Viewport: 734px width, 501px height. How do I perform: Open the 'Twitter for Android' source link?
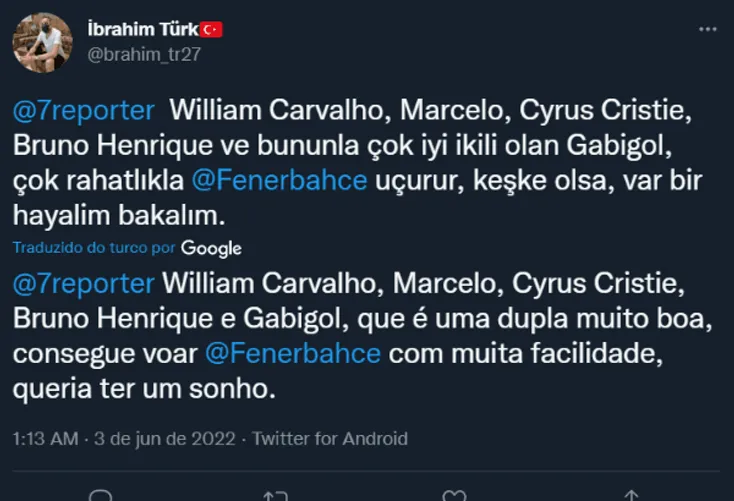[x=330, y=438]
